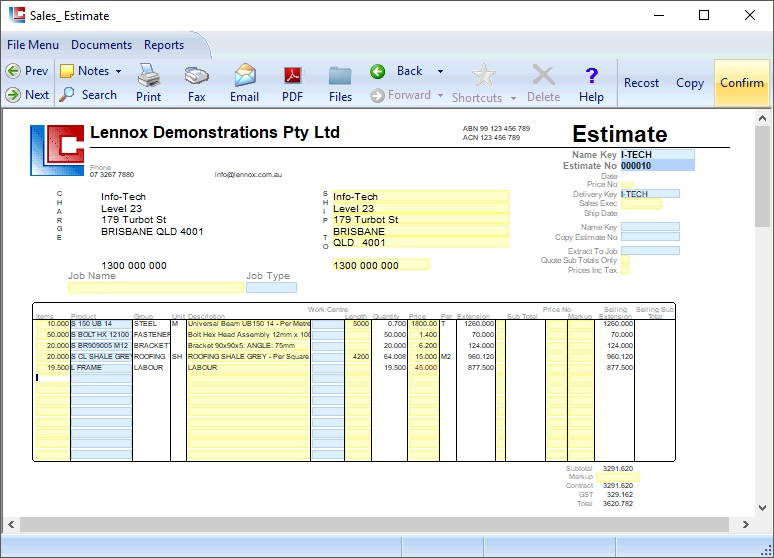
Task: Open the File Menu
Action: pos(33,45)
